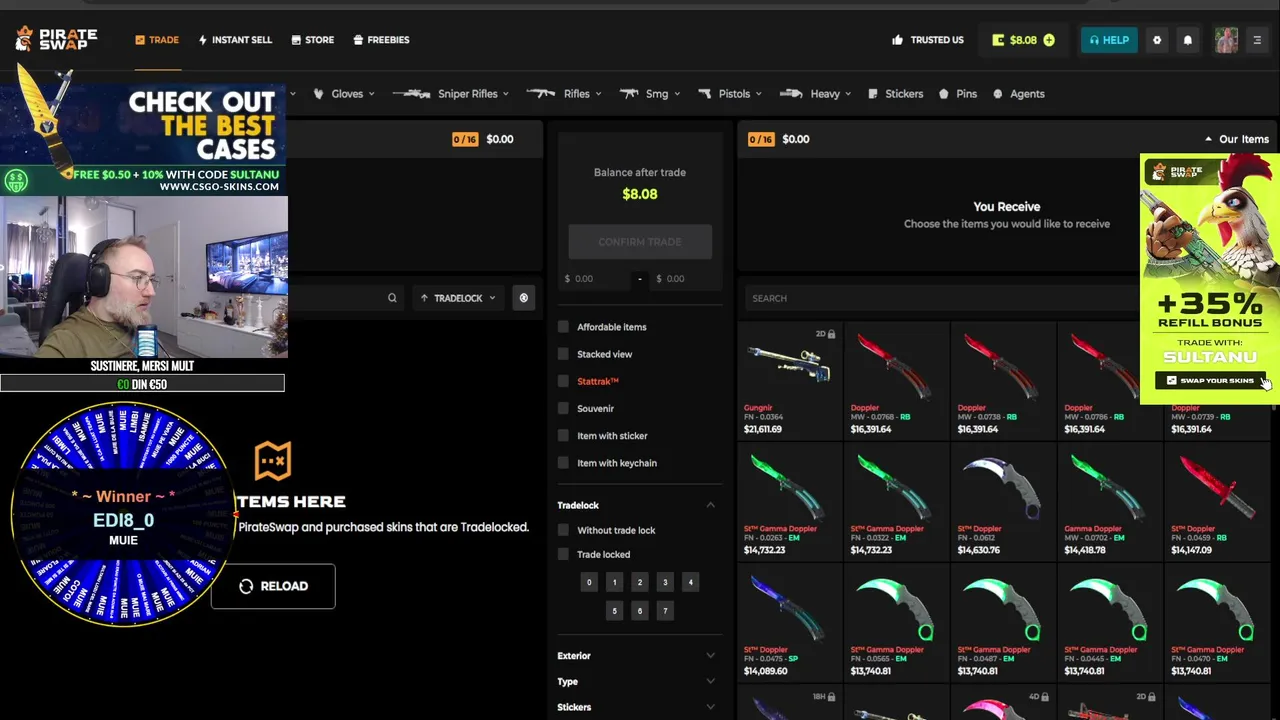Click the Confirm Trade button
Image resolution: width=1280 pixels, height=720 pixels.
tap(640, 242)
